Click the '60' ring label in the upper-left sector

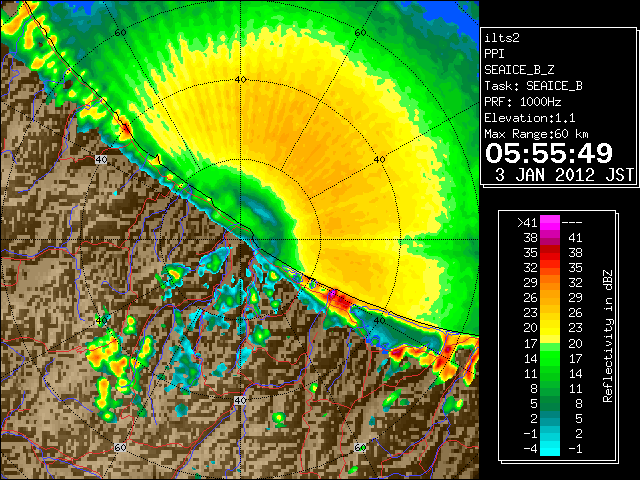pos(120,33)
